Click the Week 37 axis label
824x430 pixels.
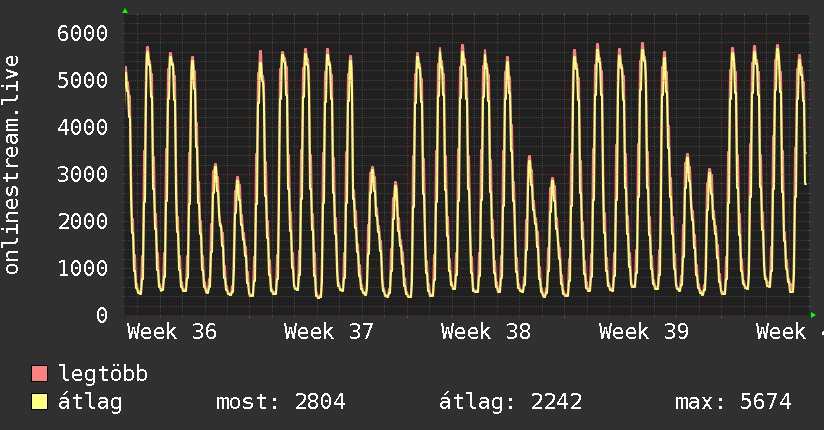(x=328, y=332)
